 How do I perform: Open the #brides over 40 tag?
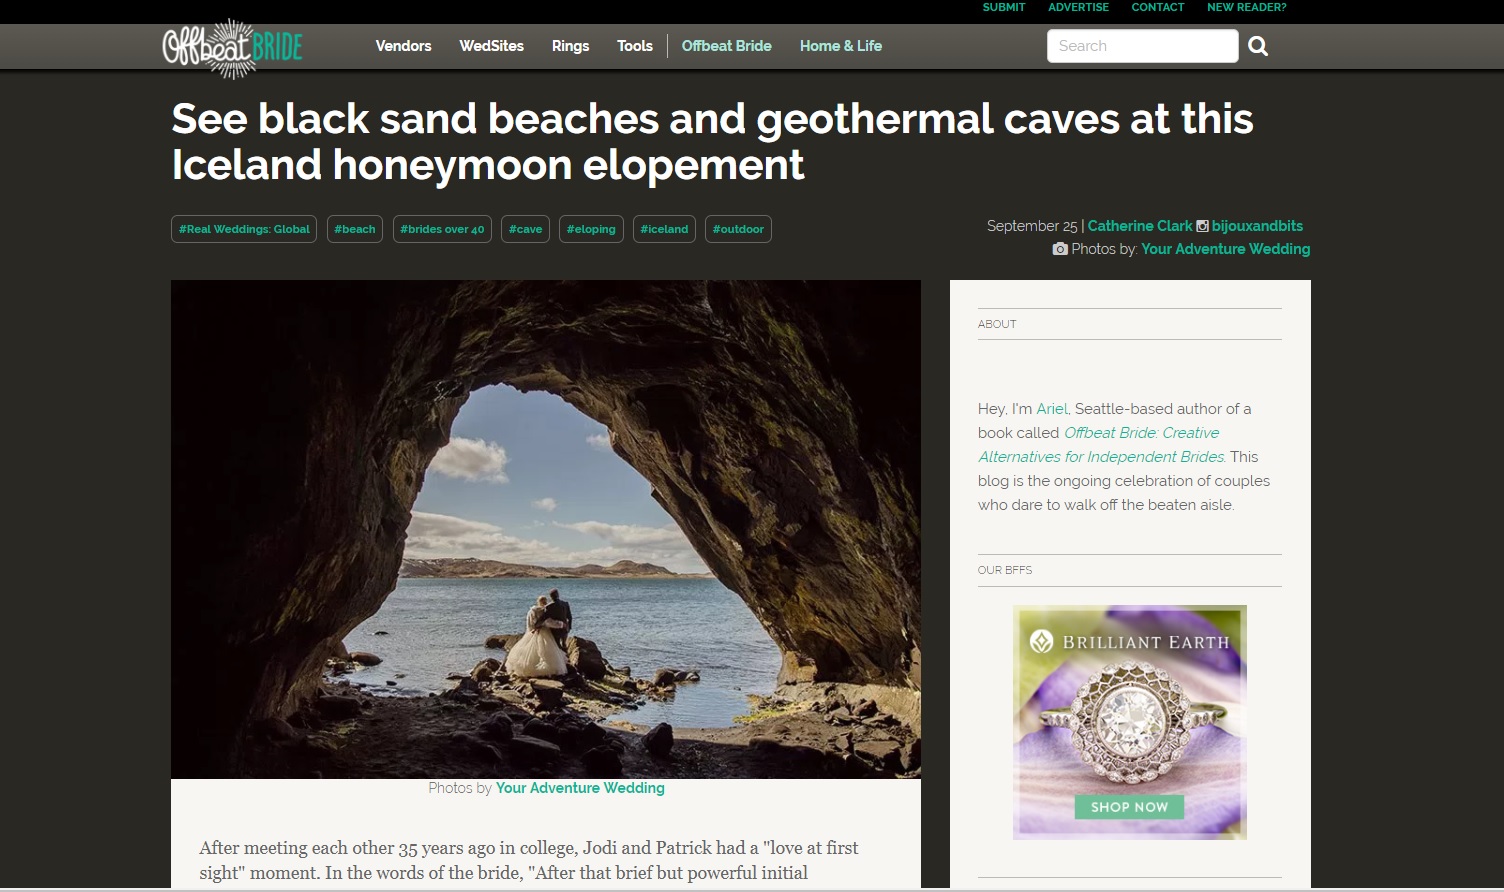pos(442,229)
